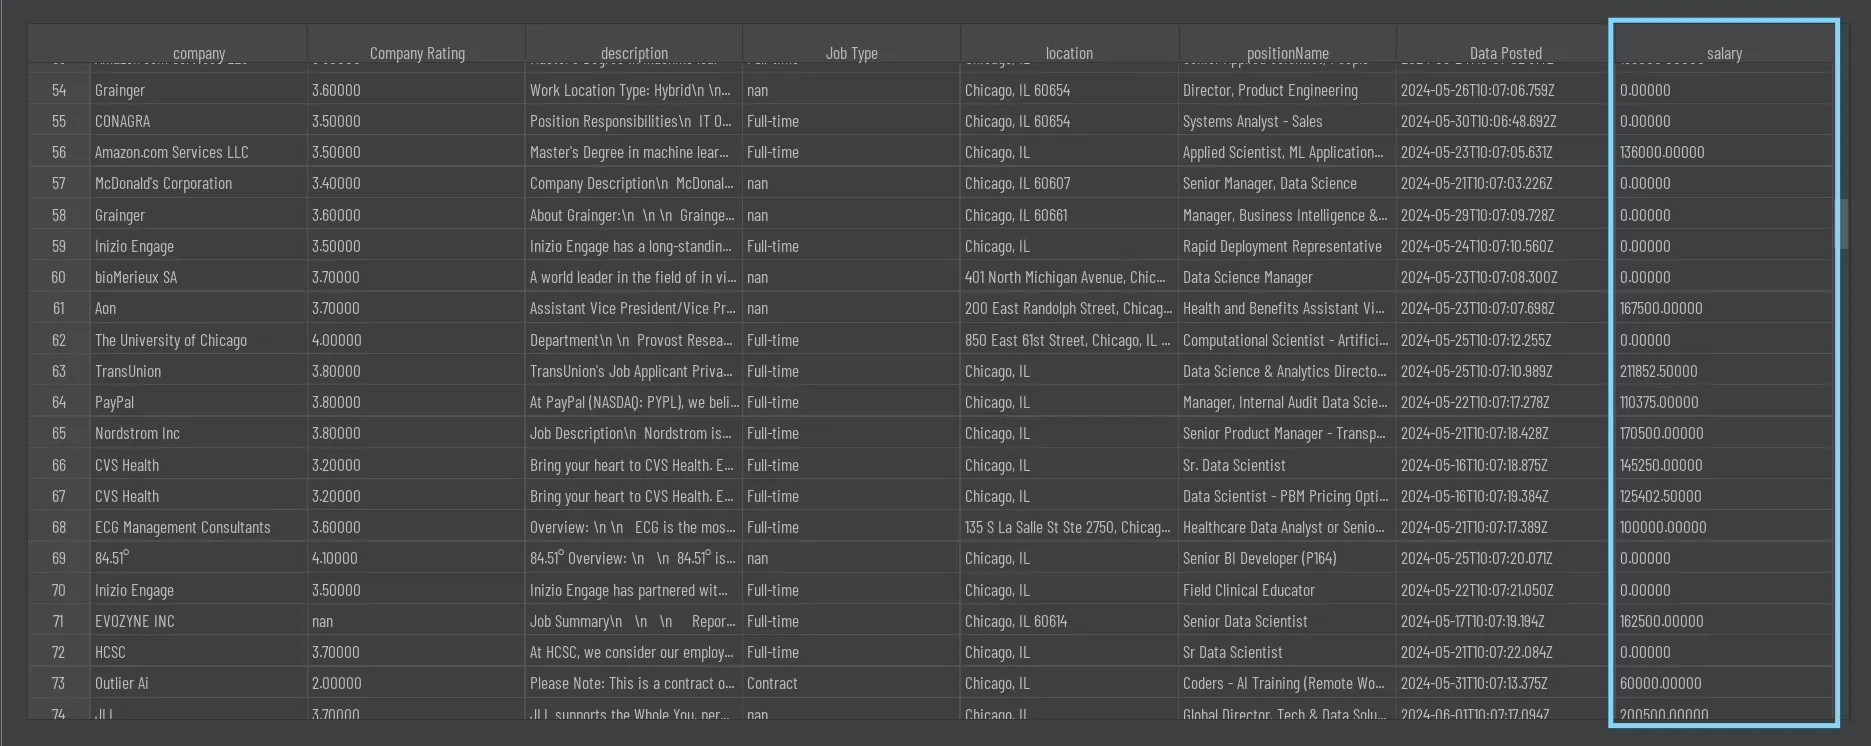This screenshot has width=1871, height=746.
Task: Select Systems Analyst - Sales position cell
Action: [x=1287, y=121]
